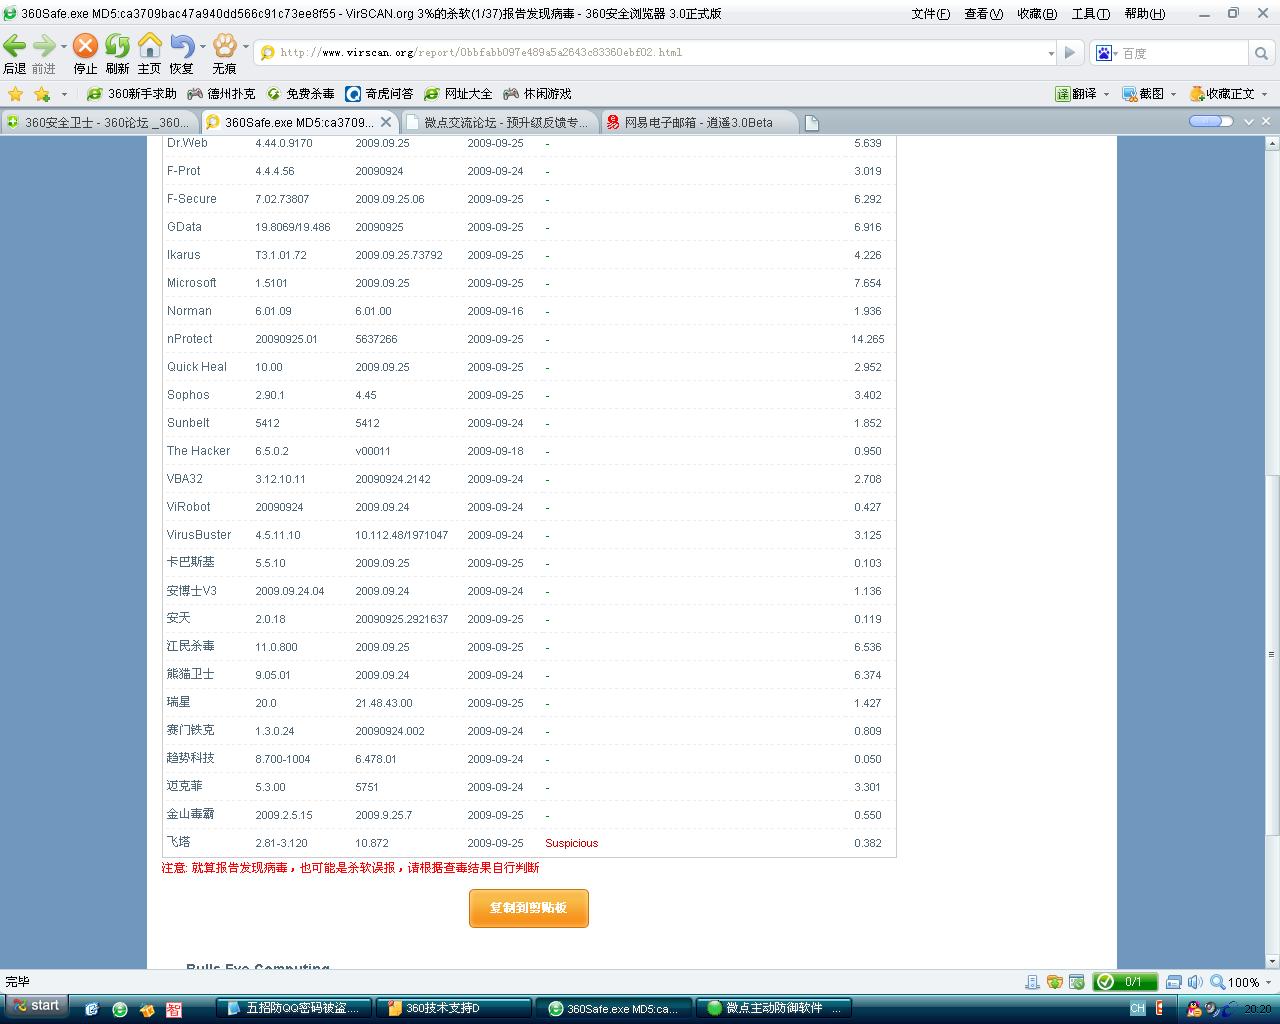Expand the 翻译 dropdown arrow
The image size is (1280, 1024).
(1106, 94)
